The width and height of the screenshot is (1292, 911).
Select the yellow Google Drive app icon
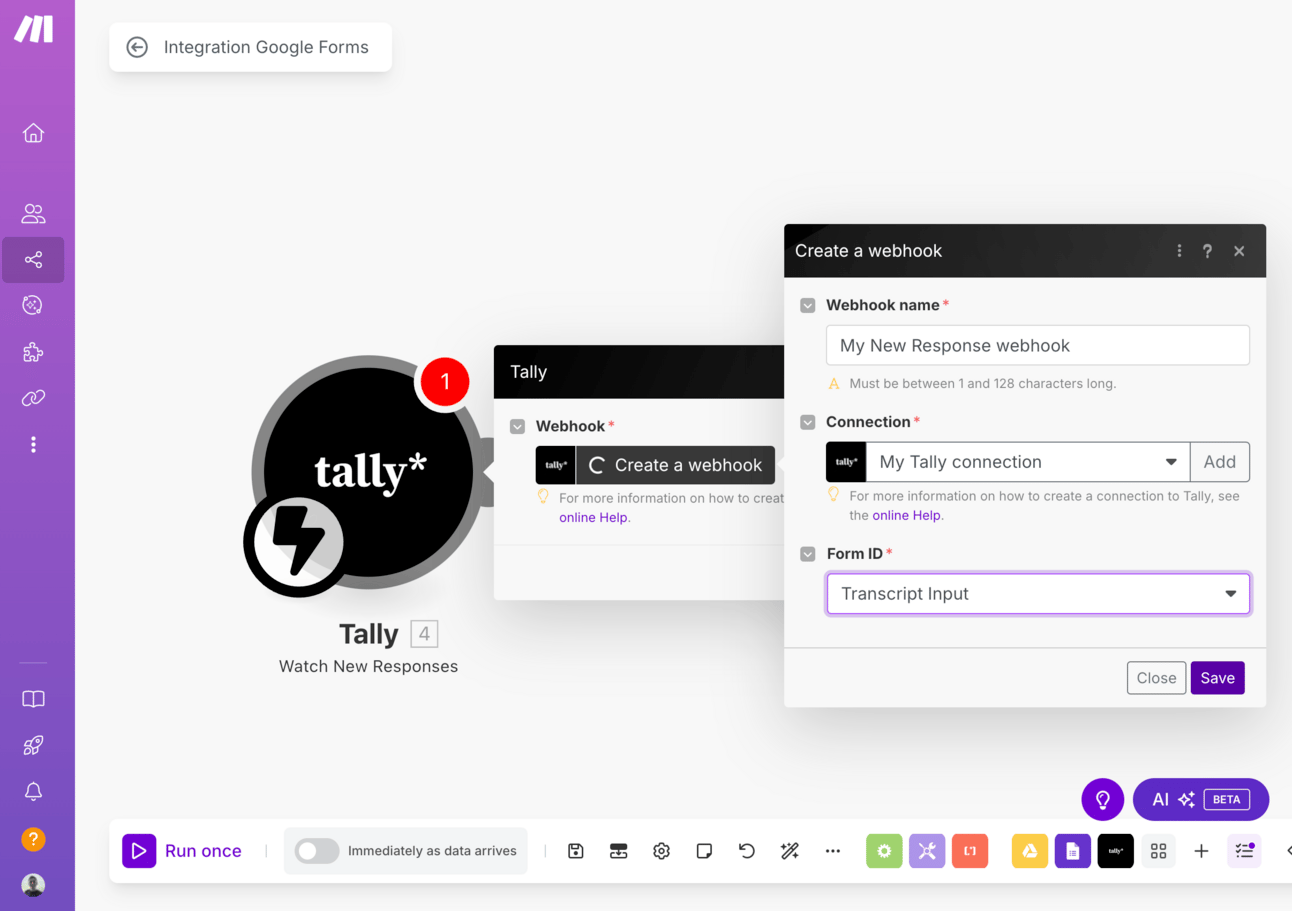1030,851
